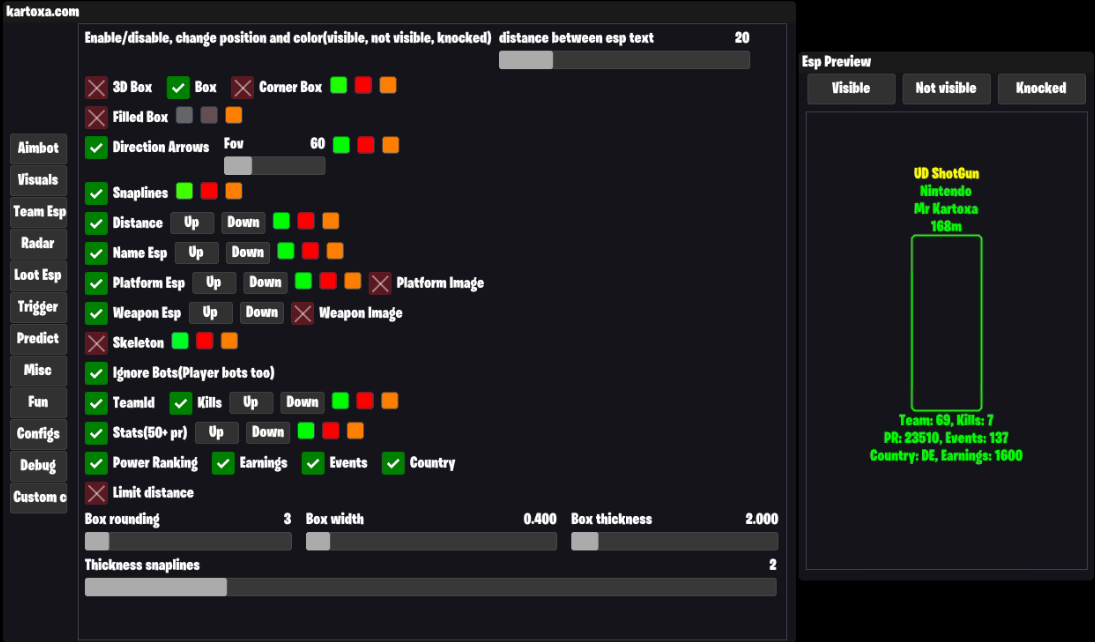Move Weapon Esp Down
This screenshot has width=1095, height=642.
pyautogui.click(x=262, y=312)
